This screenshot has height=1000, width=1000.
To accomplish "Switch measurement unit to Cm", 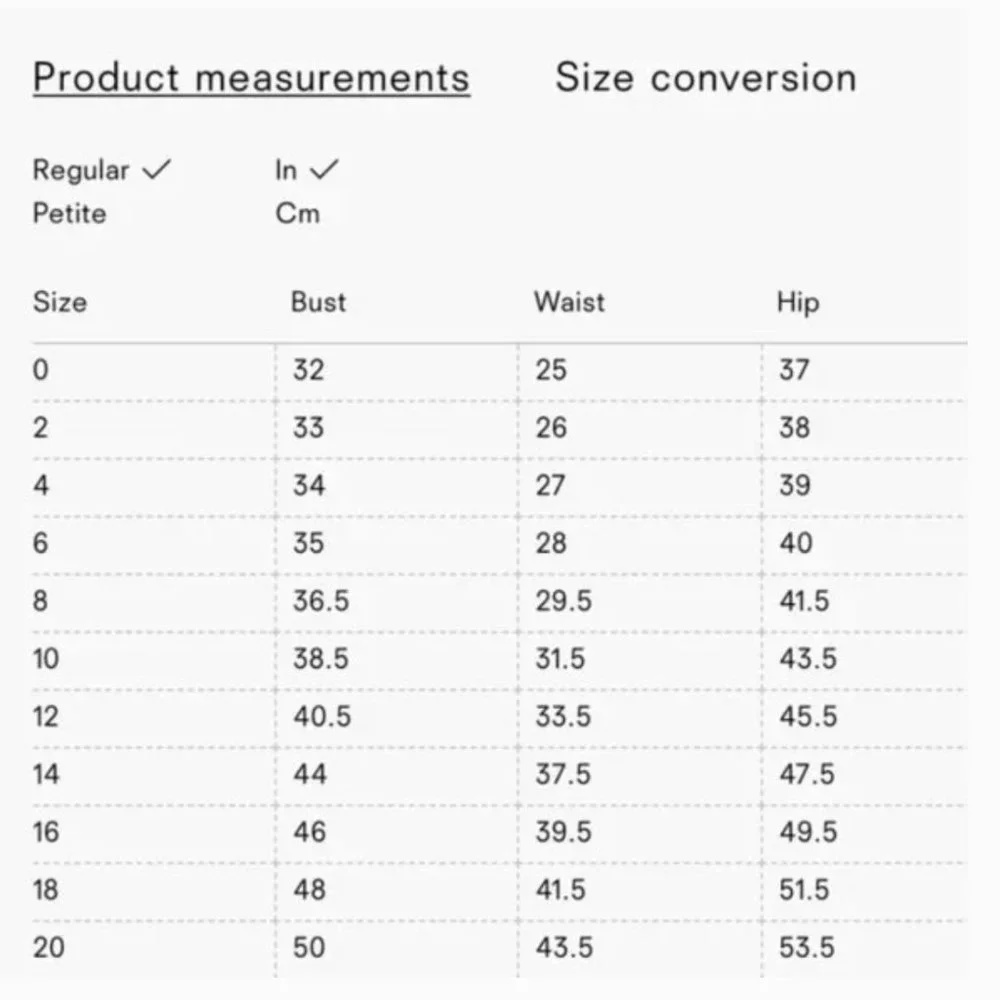I will click(x=297, y=213).
